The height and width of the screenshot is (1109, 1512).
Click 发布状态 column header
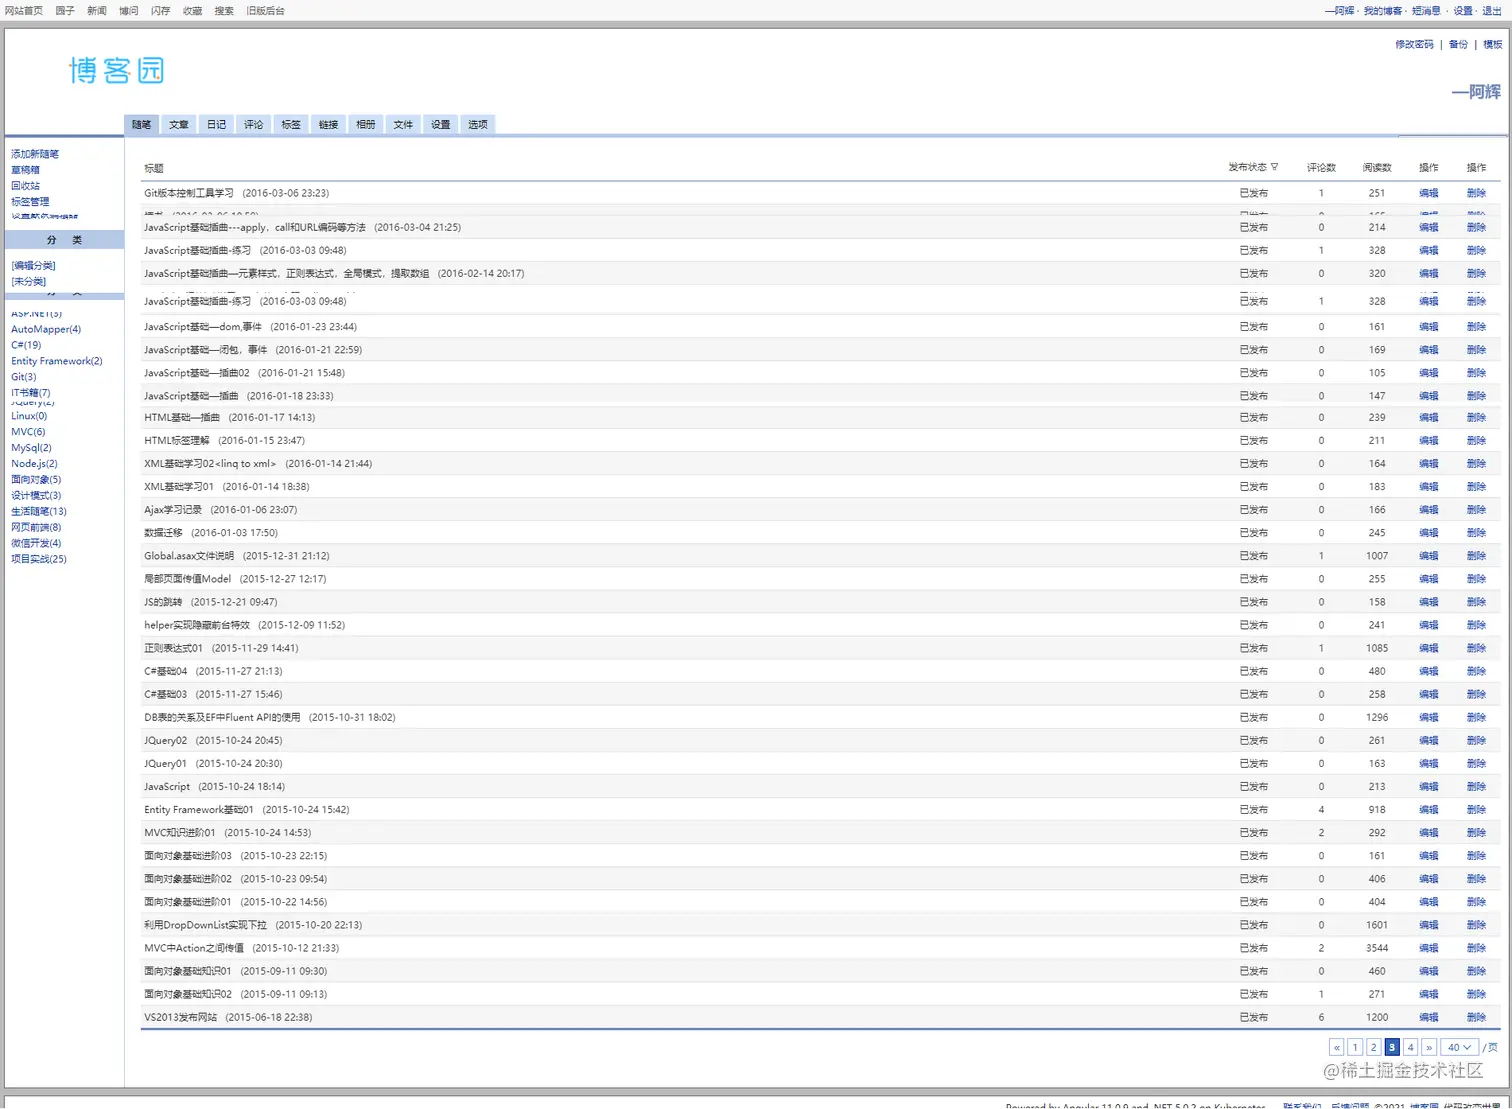pos(1248,167)
